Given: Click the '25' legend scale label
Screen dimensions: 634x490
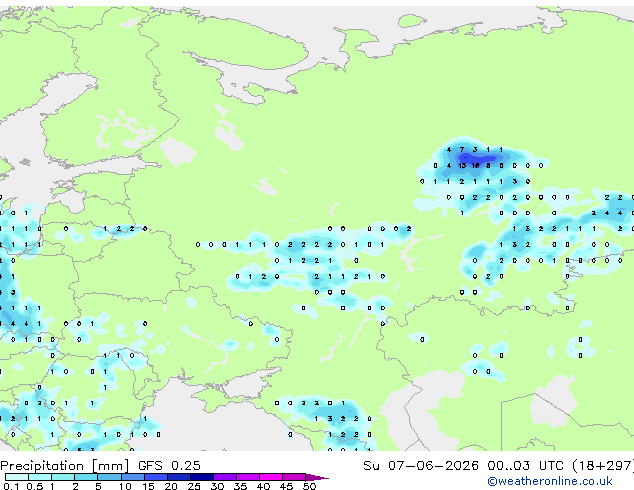Looking at the screenshot, I should click(194, 486).
